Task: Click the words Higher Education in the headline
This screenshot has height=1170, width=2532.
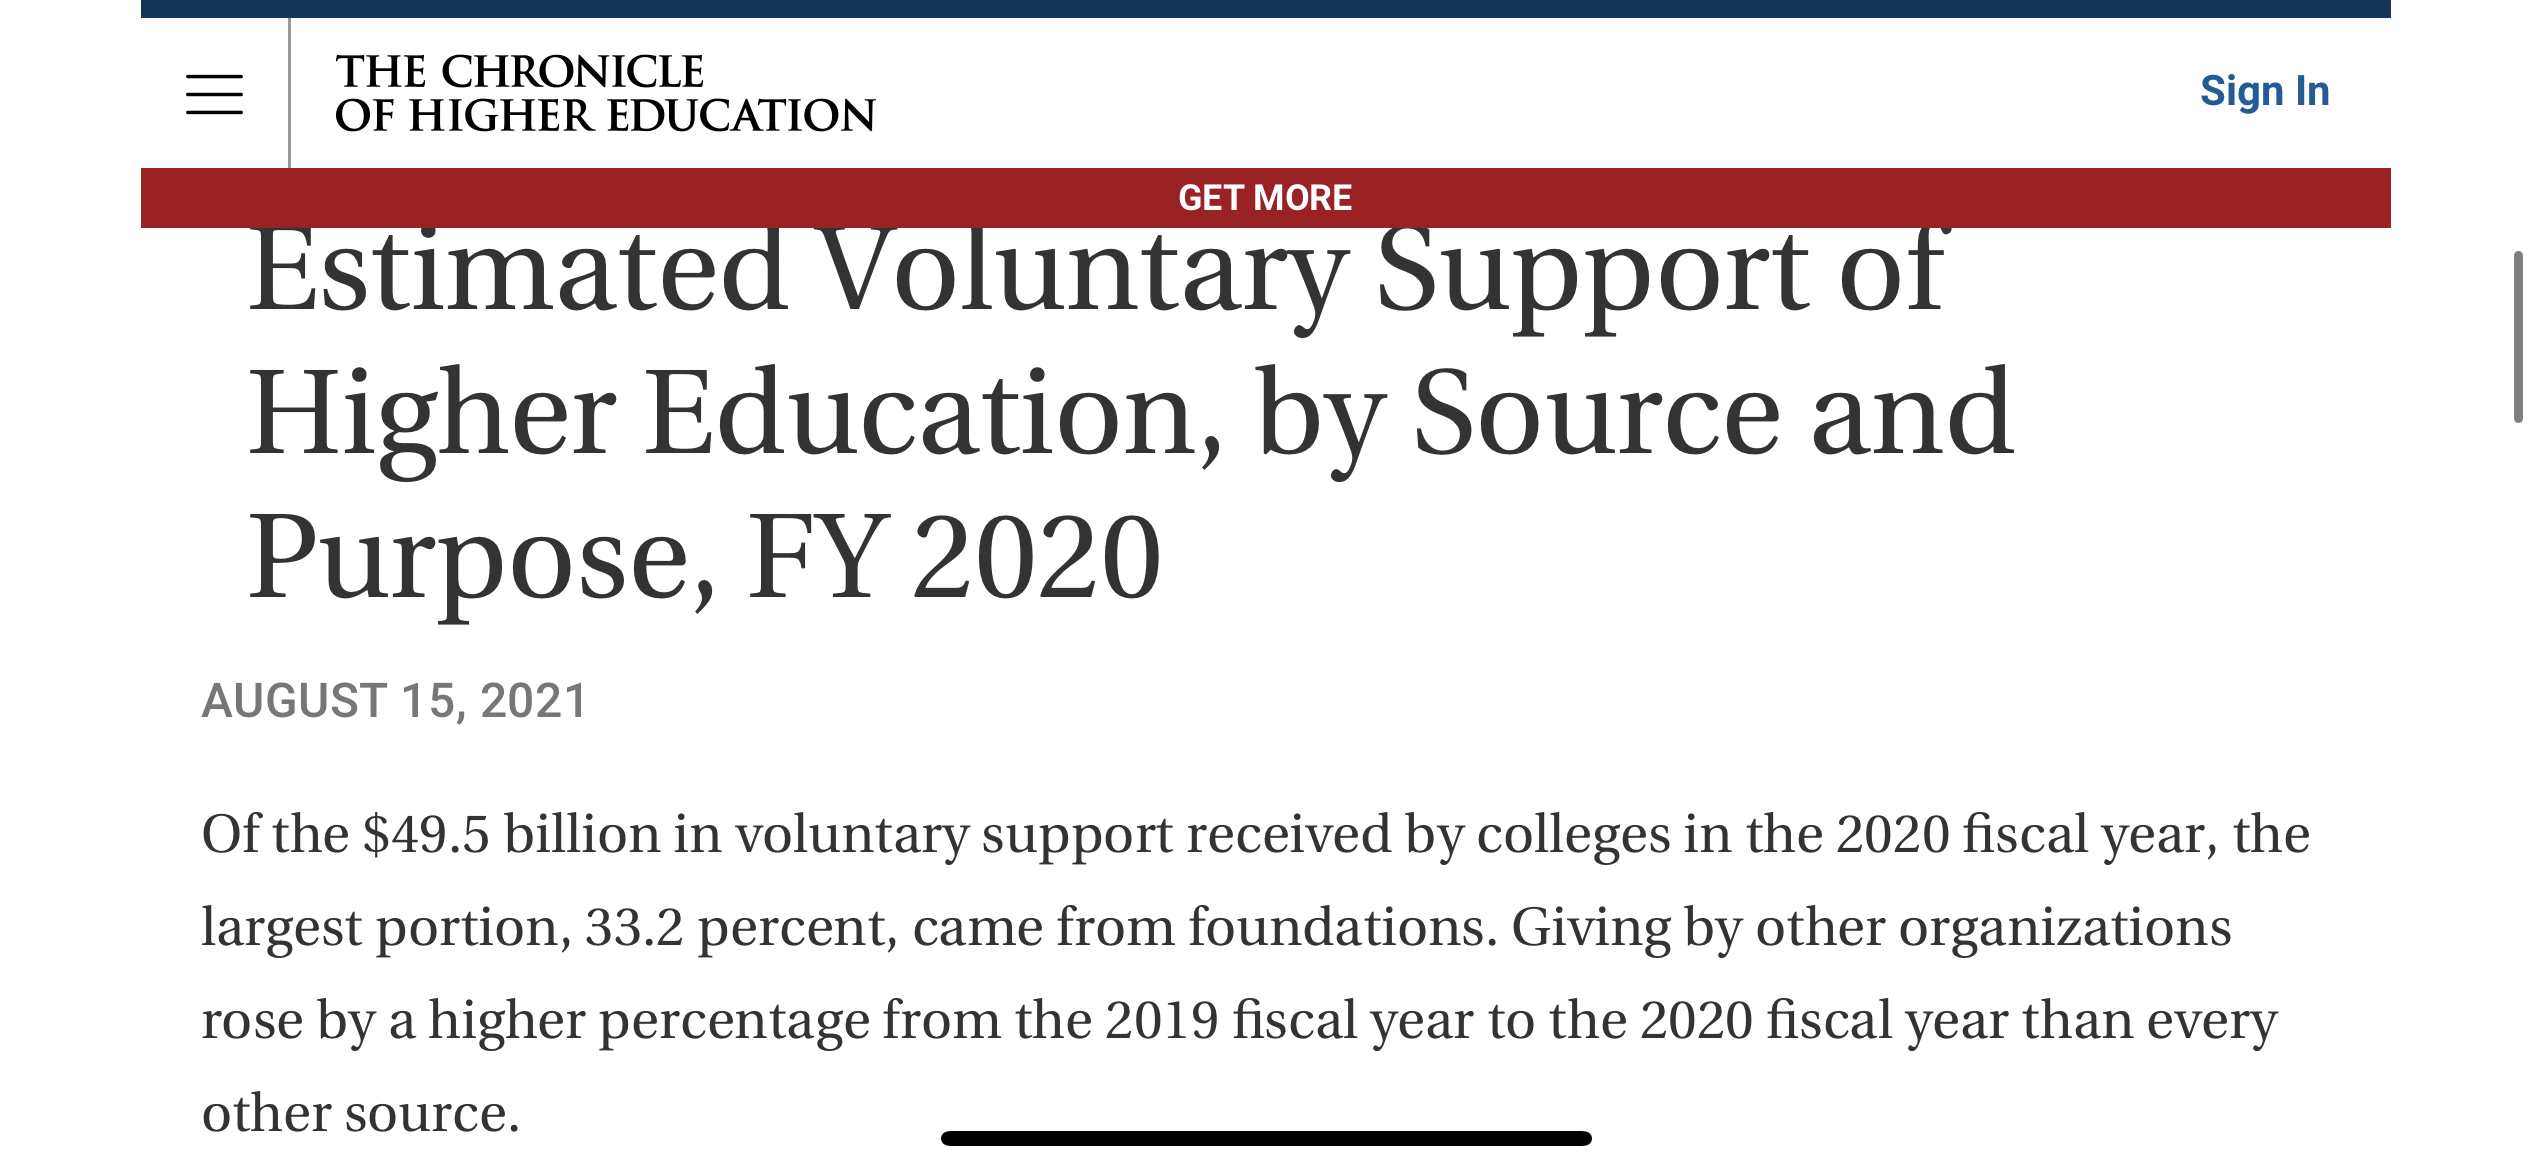Action: coord(735,412)
